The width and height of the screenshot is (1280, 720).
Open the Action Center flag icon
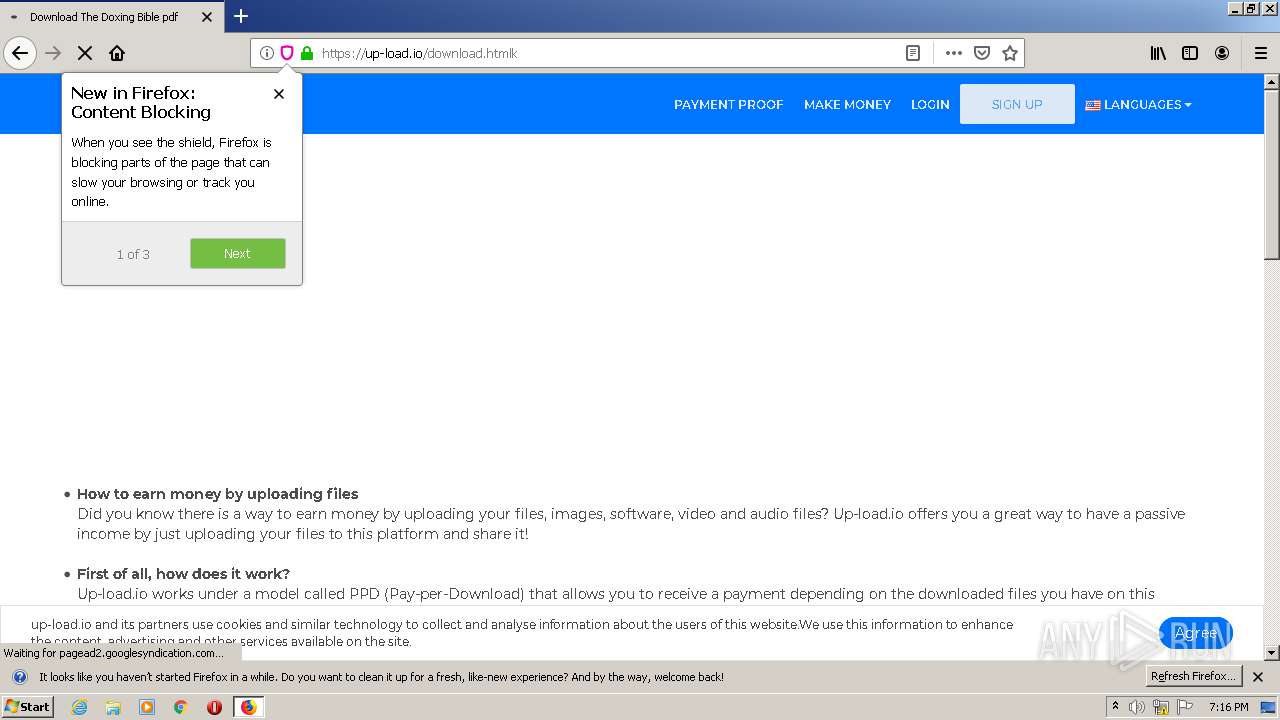click(x=1185, y=707)
